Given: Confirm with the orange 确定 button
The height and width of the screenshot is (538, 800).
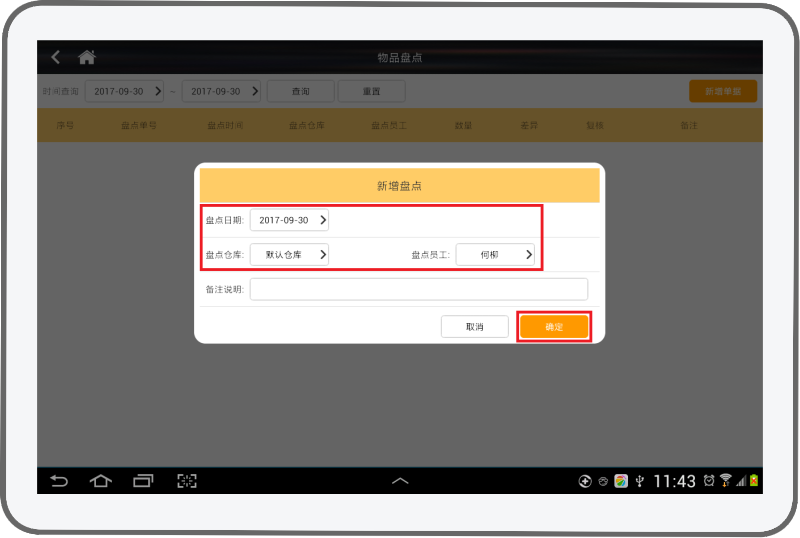Looking at the screenshot, I should point(554,327).
